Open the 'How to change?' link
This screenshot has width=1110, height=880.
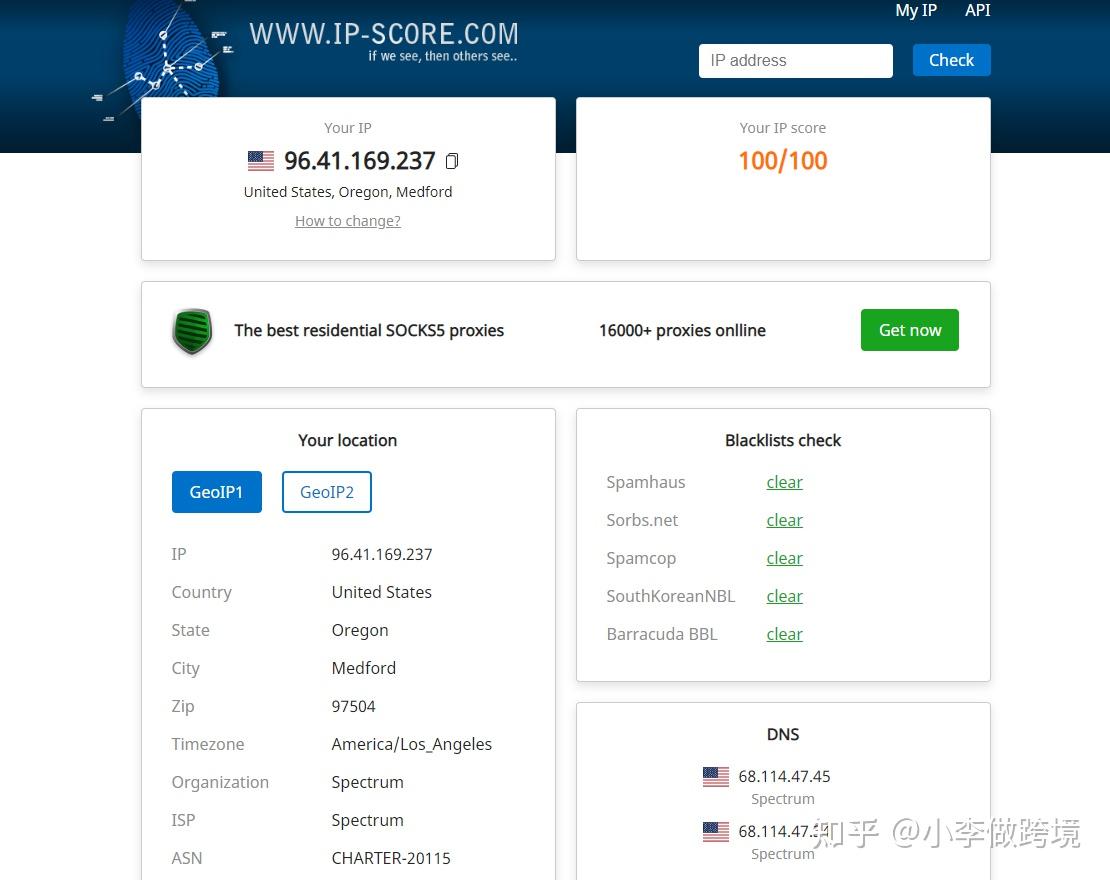pyautogui.click(x=348, y=221)
